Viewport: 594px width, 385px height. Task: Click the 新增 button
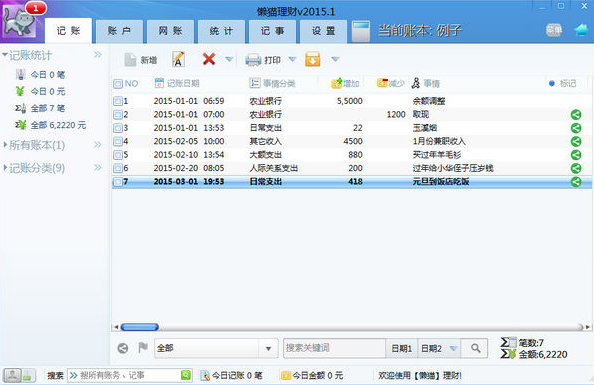point(141,60)
